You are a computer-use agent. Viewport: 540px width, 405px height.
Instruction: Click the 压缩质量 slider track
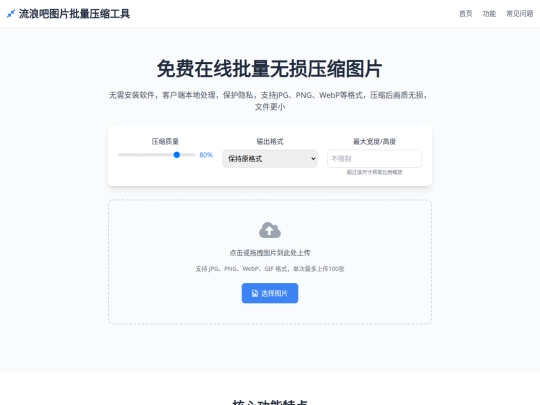click(157, 155)
